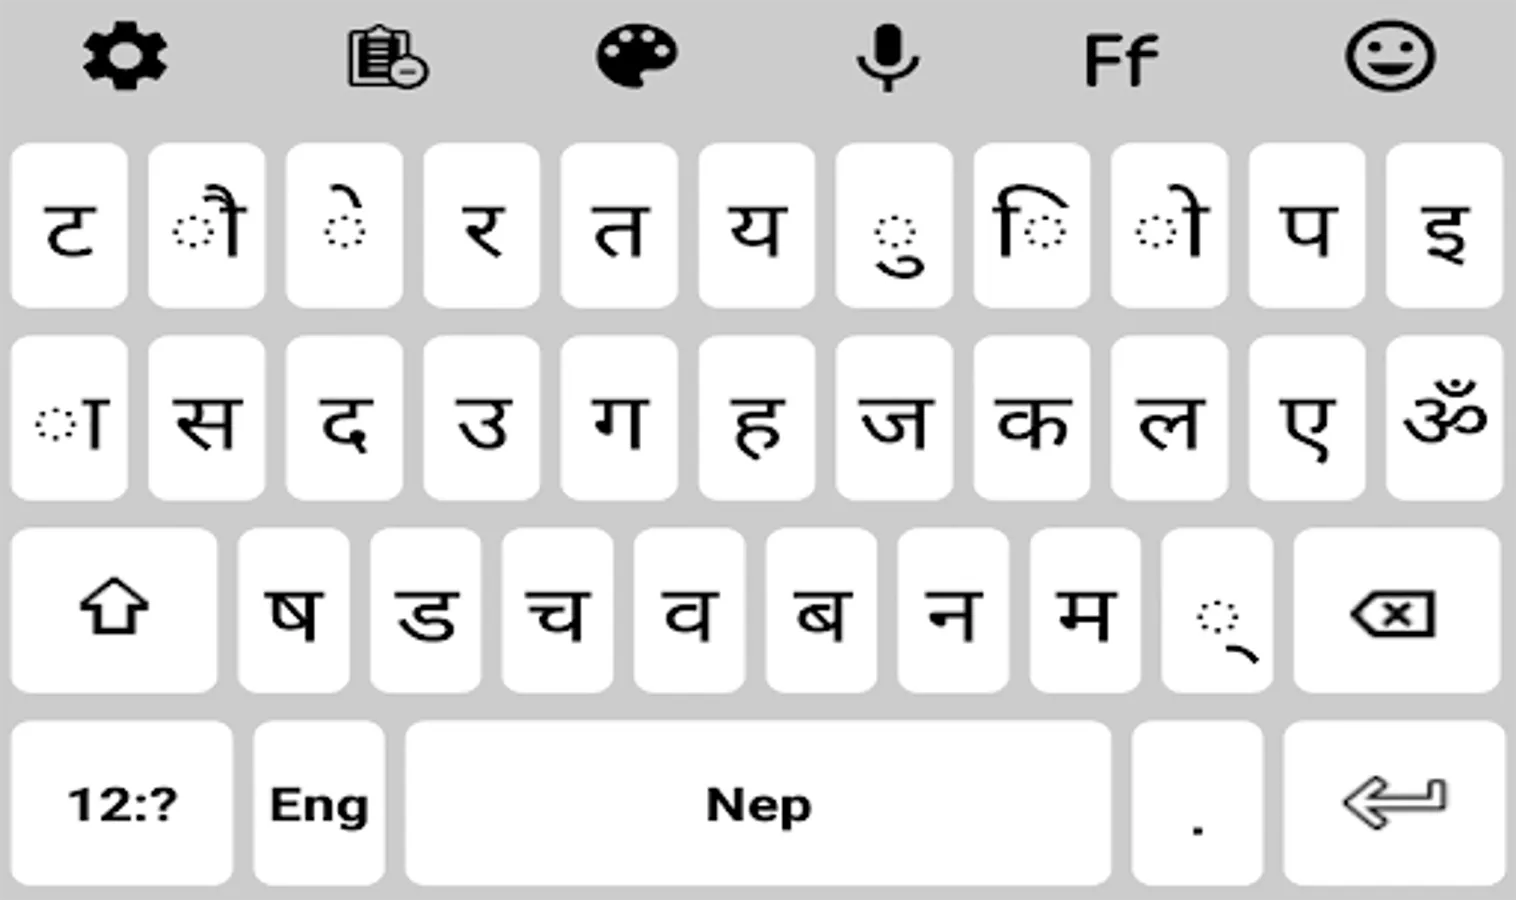The width and height of the screenshot is (1516, 900).
Task: Tap the enter return arrow key
Action: tap(1394, 803)
